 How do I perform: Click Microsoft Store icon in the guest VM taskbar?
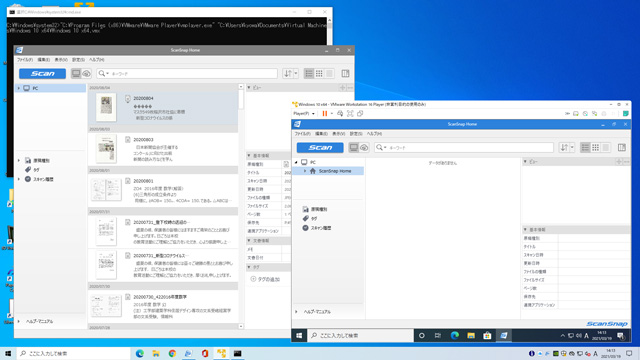point(487,336)
